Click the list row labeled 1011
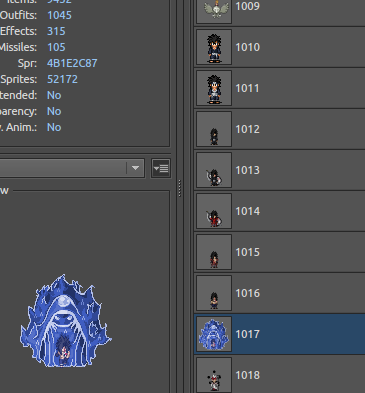Screen dimensions: 365x393 click(x=280, y=88)
